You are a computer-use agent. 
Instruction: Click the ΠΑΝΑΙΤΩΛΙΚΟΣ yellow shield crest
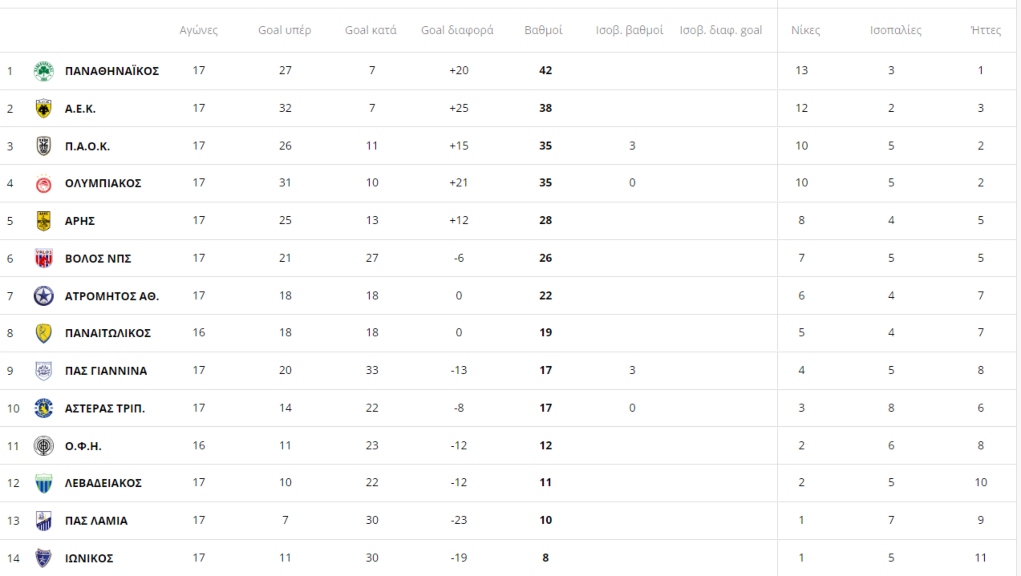[x=44, y=333]
